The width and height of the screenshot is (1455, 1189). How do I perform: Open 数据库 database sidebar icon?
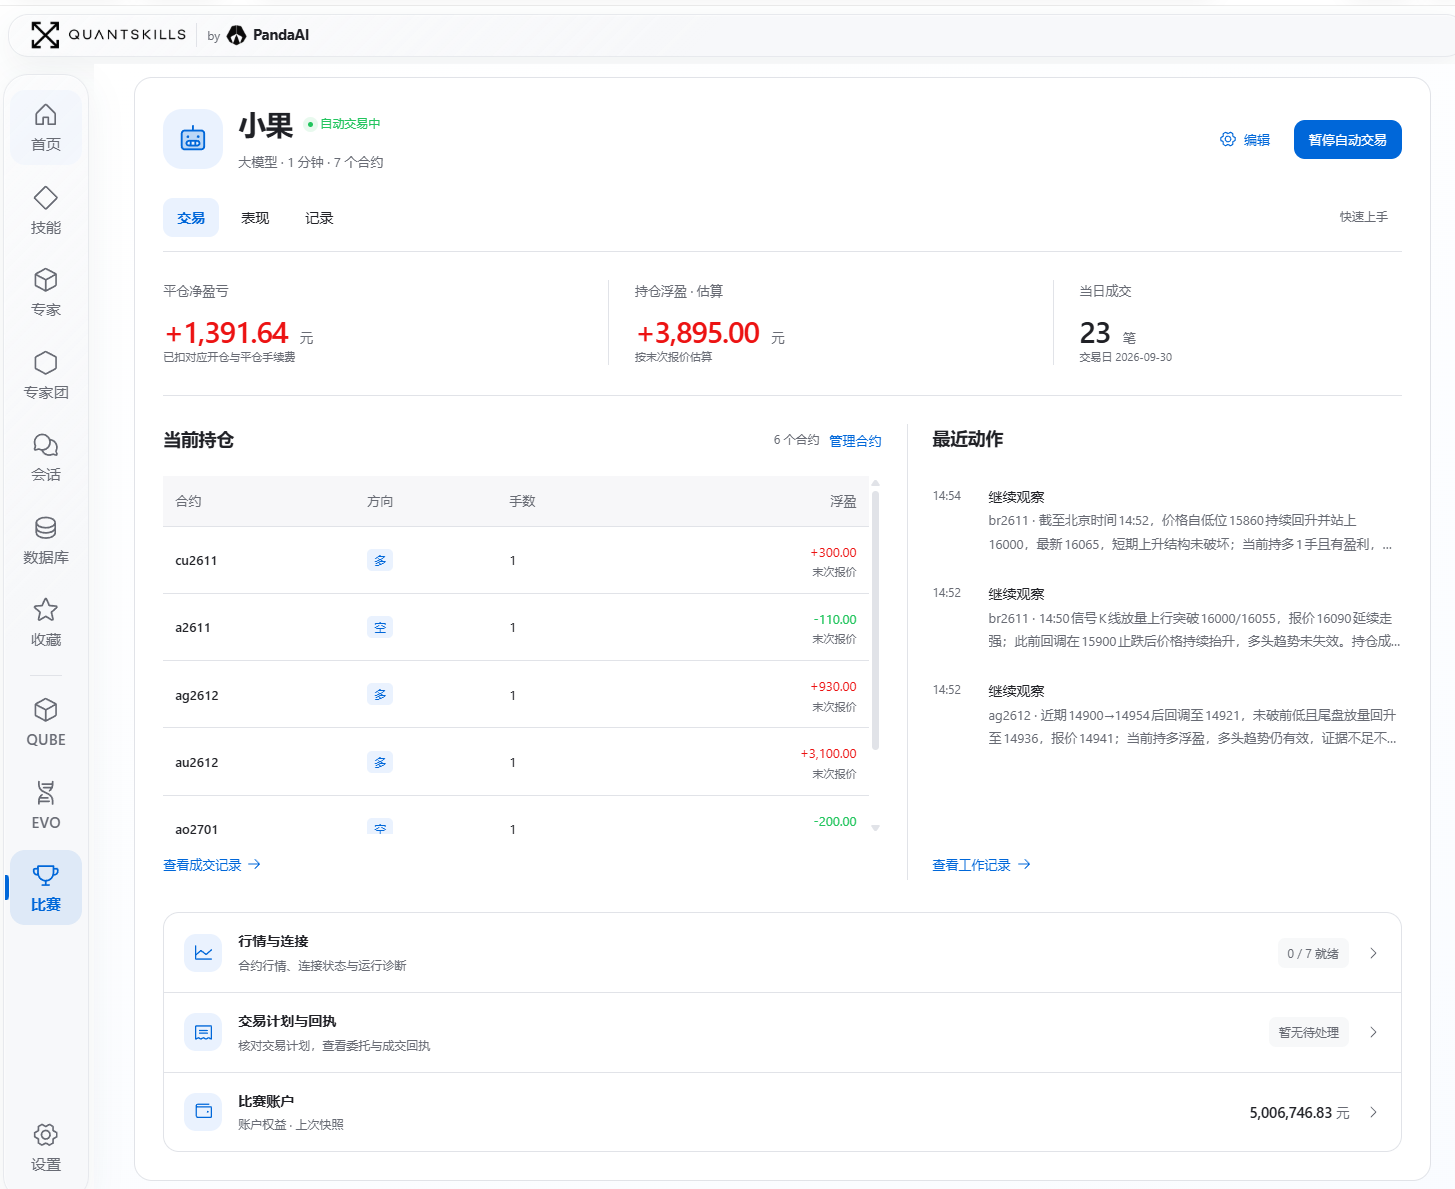[x=46, y=540]
